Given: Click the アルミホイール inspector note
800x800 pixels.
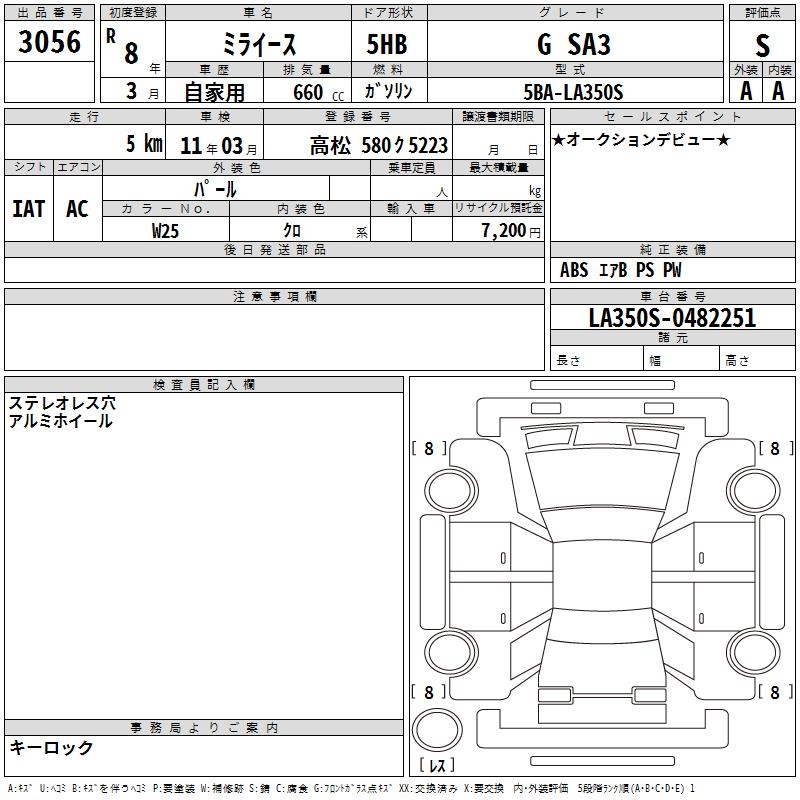Looking at the screenshot, I should point(60,421).
